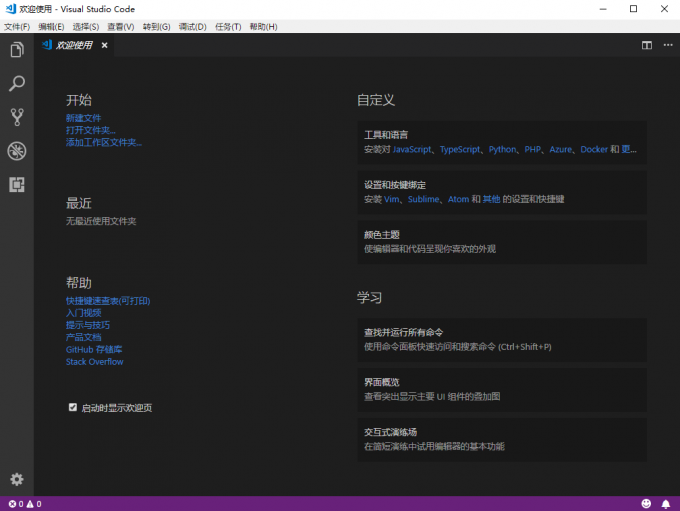Click the Python install link

pos(502,149)
